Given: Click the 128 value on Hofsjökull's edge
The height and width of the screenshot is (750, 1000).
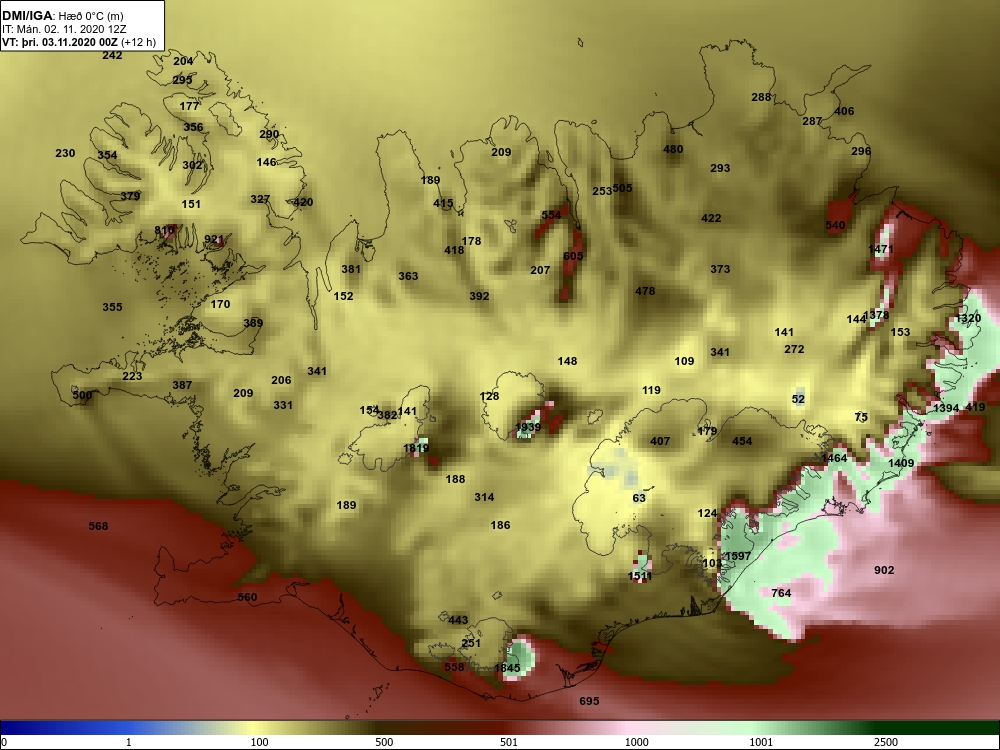Looking at the screenshot, I should coord(490,397).
